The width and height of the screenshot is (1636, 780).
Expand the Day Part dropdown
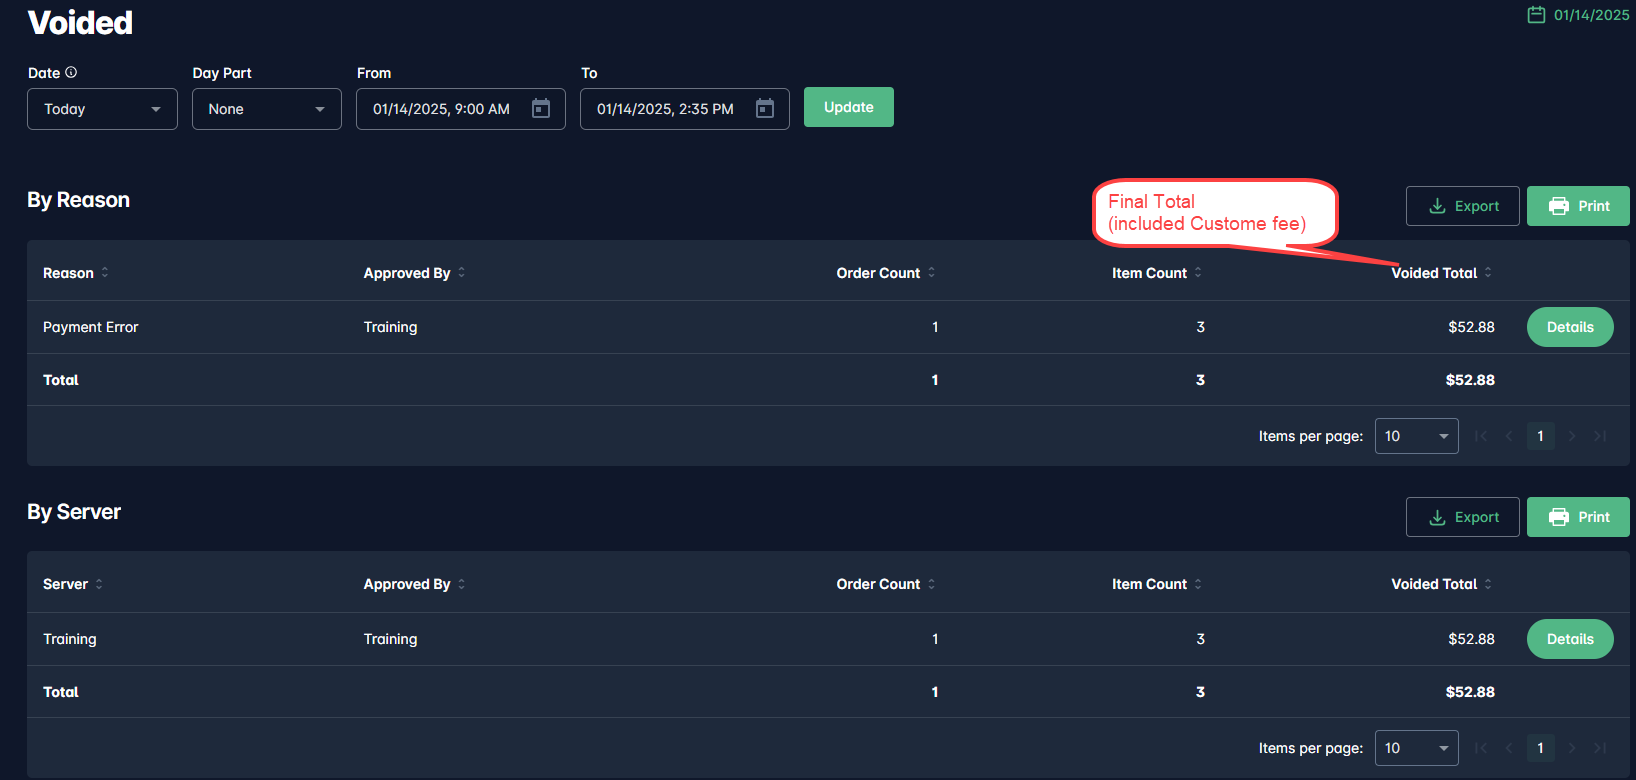(x=266, y=109)
